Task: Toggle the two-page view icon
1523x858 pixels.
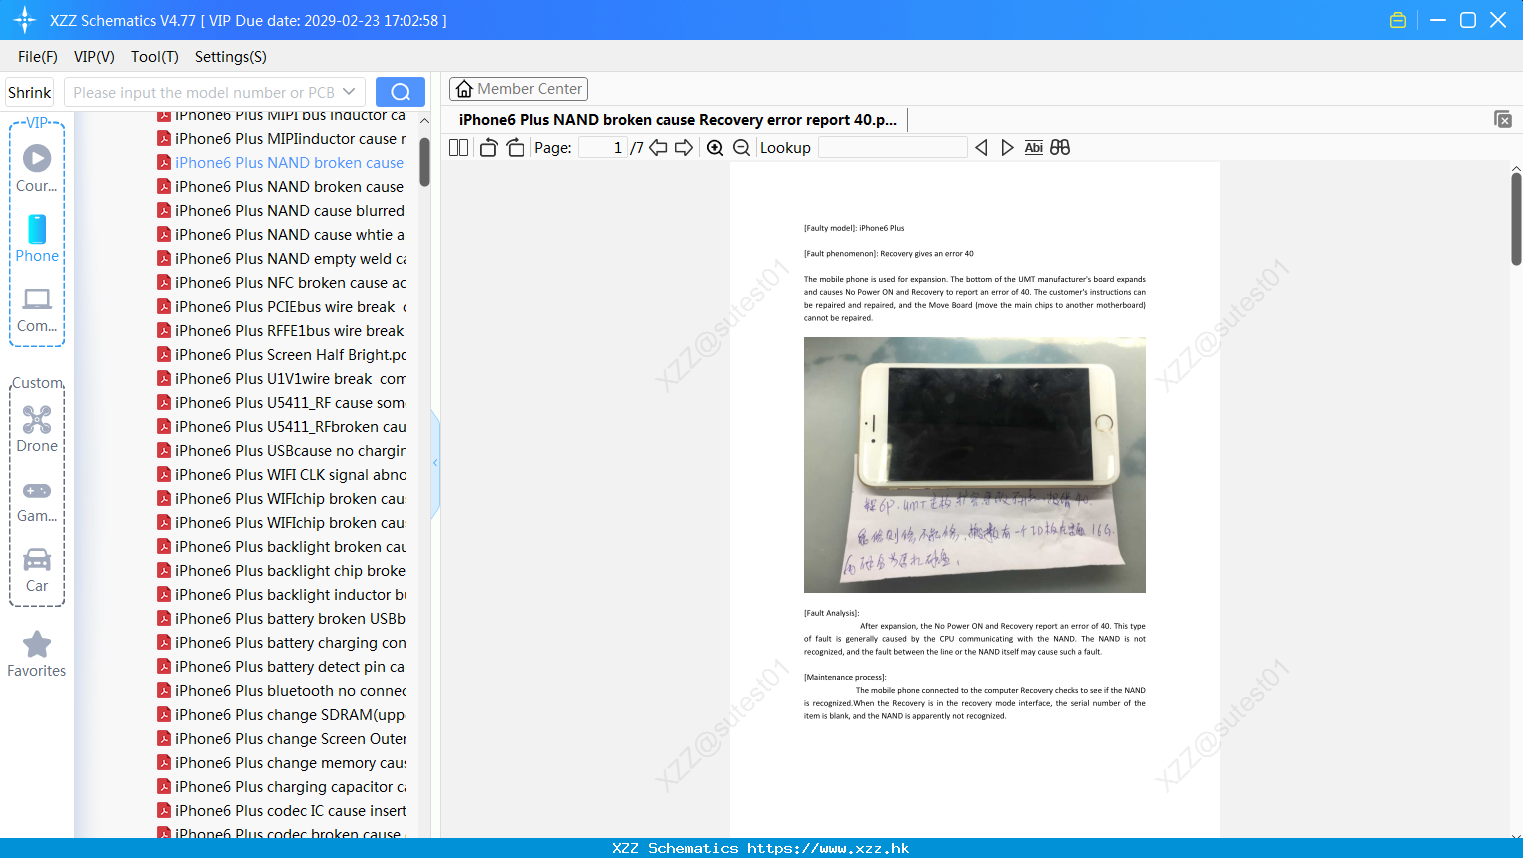Action: (x=458, y=148)
